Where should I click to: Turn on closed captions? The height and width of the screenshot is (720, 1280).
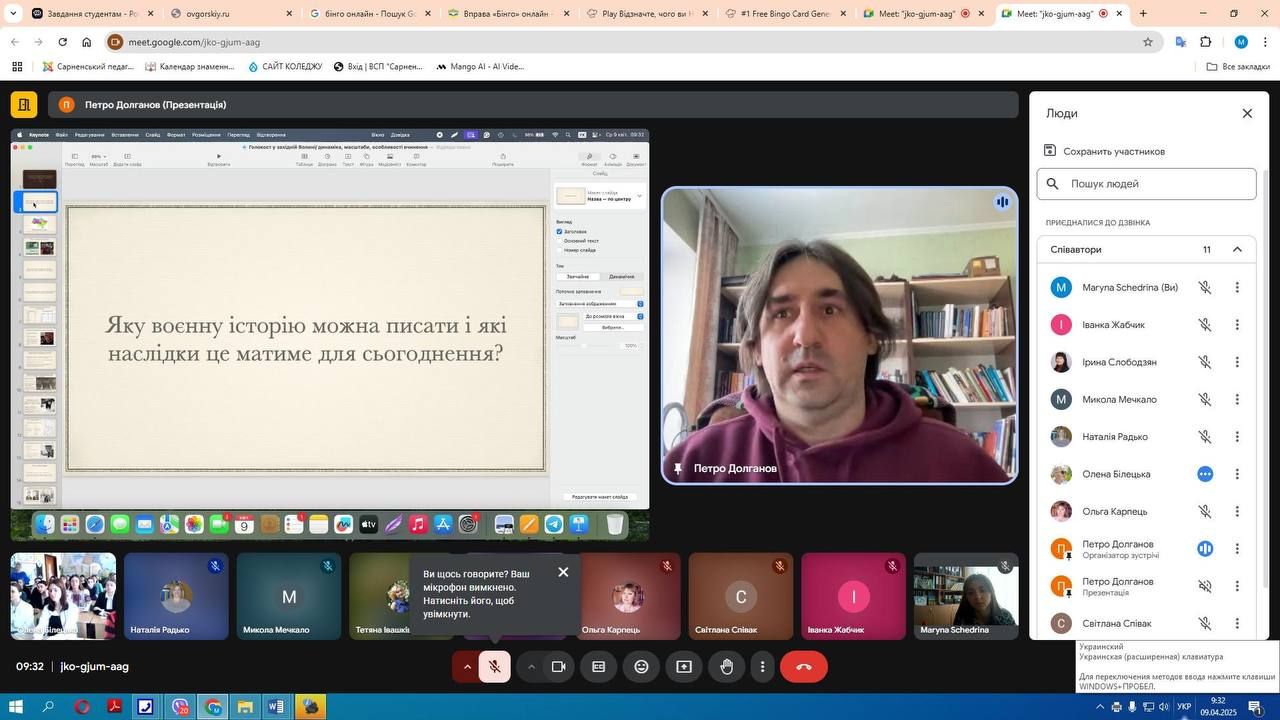[598, 667]
